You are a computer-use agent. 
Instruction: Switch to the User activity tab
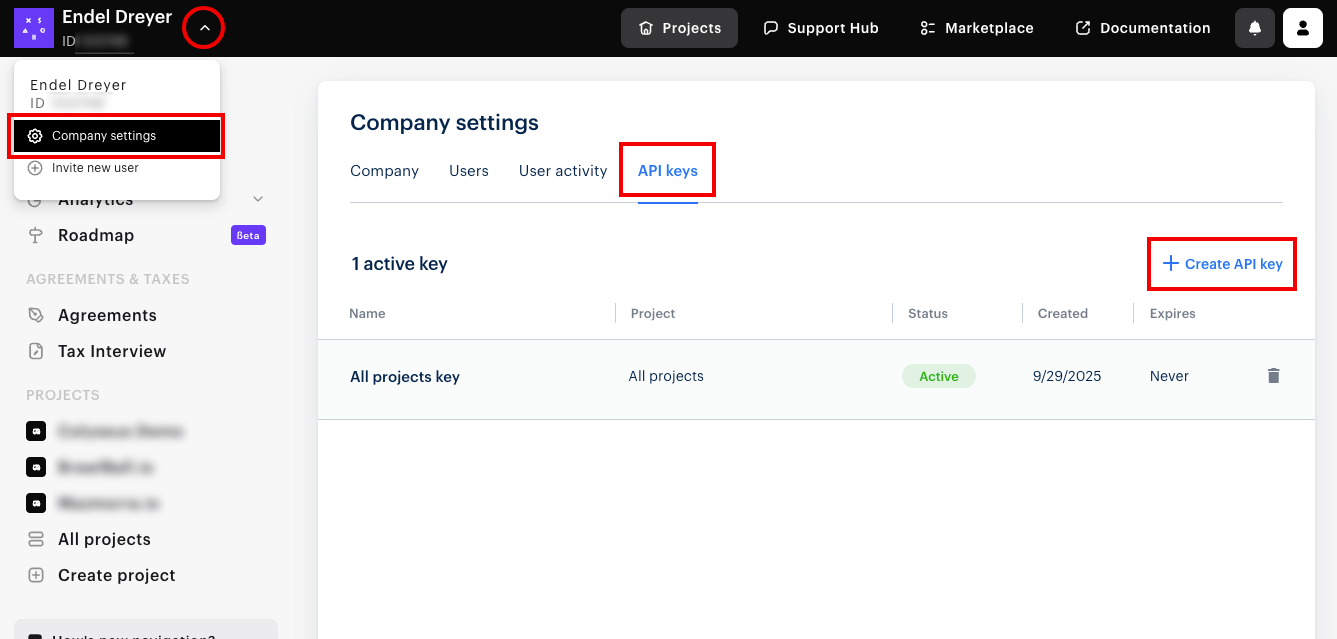pos(562,170)
